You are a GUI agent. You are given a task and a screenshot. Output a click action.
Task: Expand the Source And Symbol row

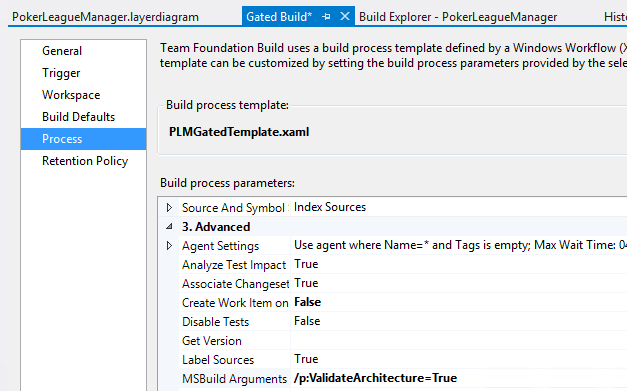[x=169, y=207]
